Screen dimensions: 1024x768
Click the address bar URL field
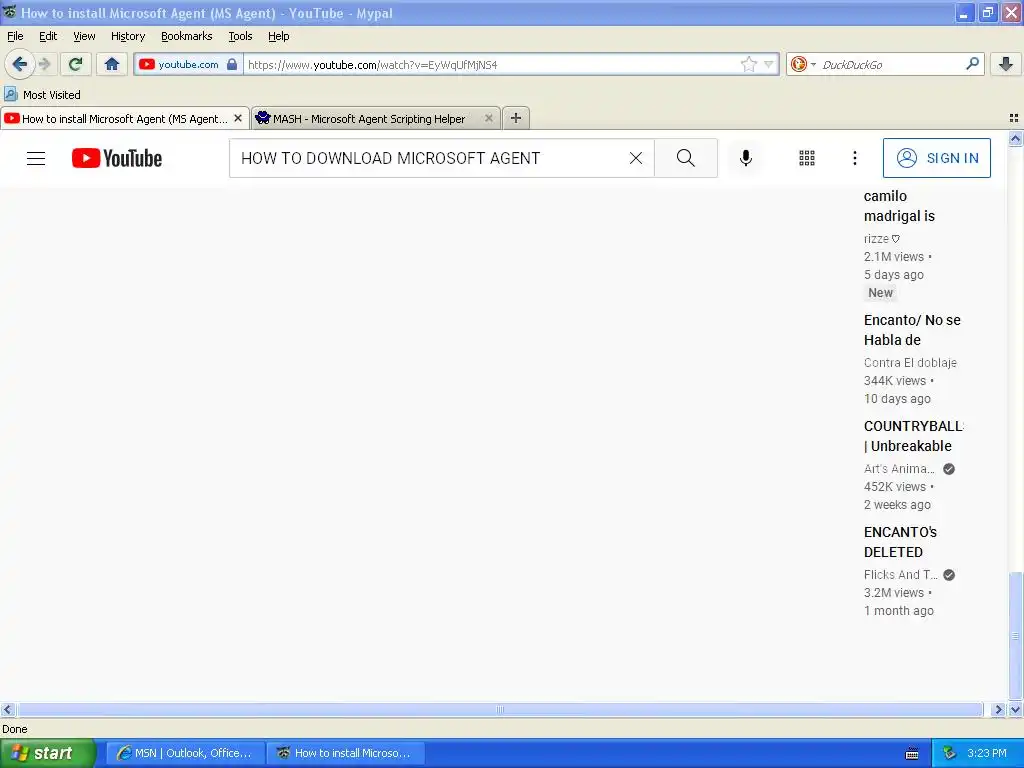492,64
